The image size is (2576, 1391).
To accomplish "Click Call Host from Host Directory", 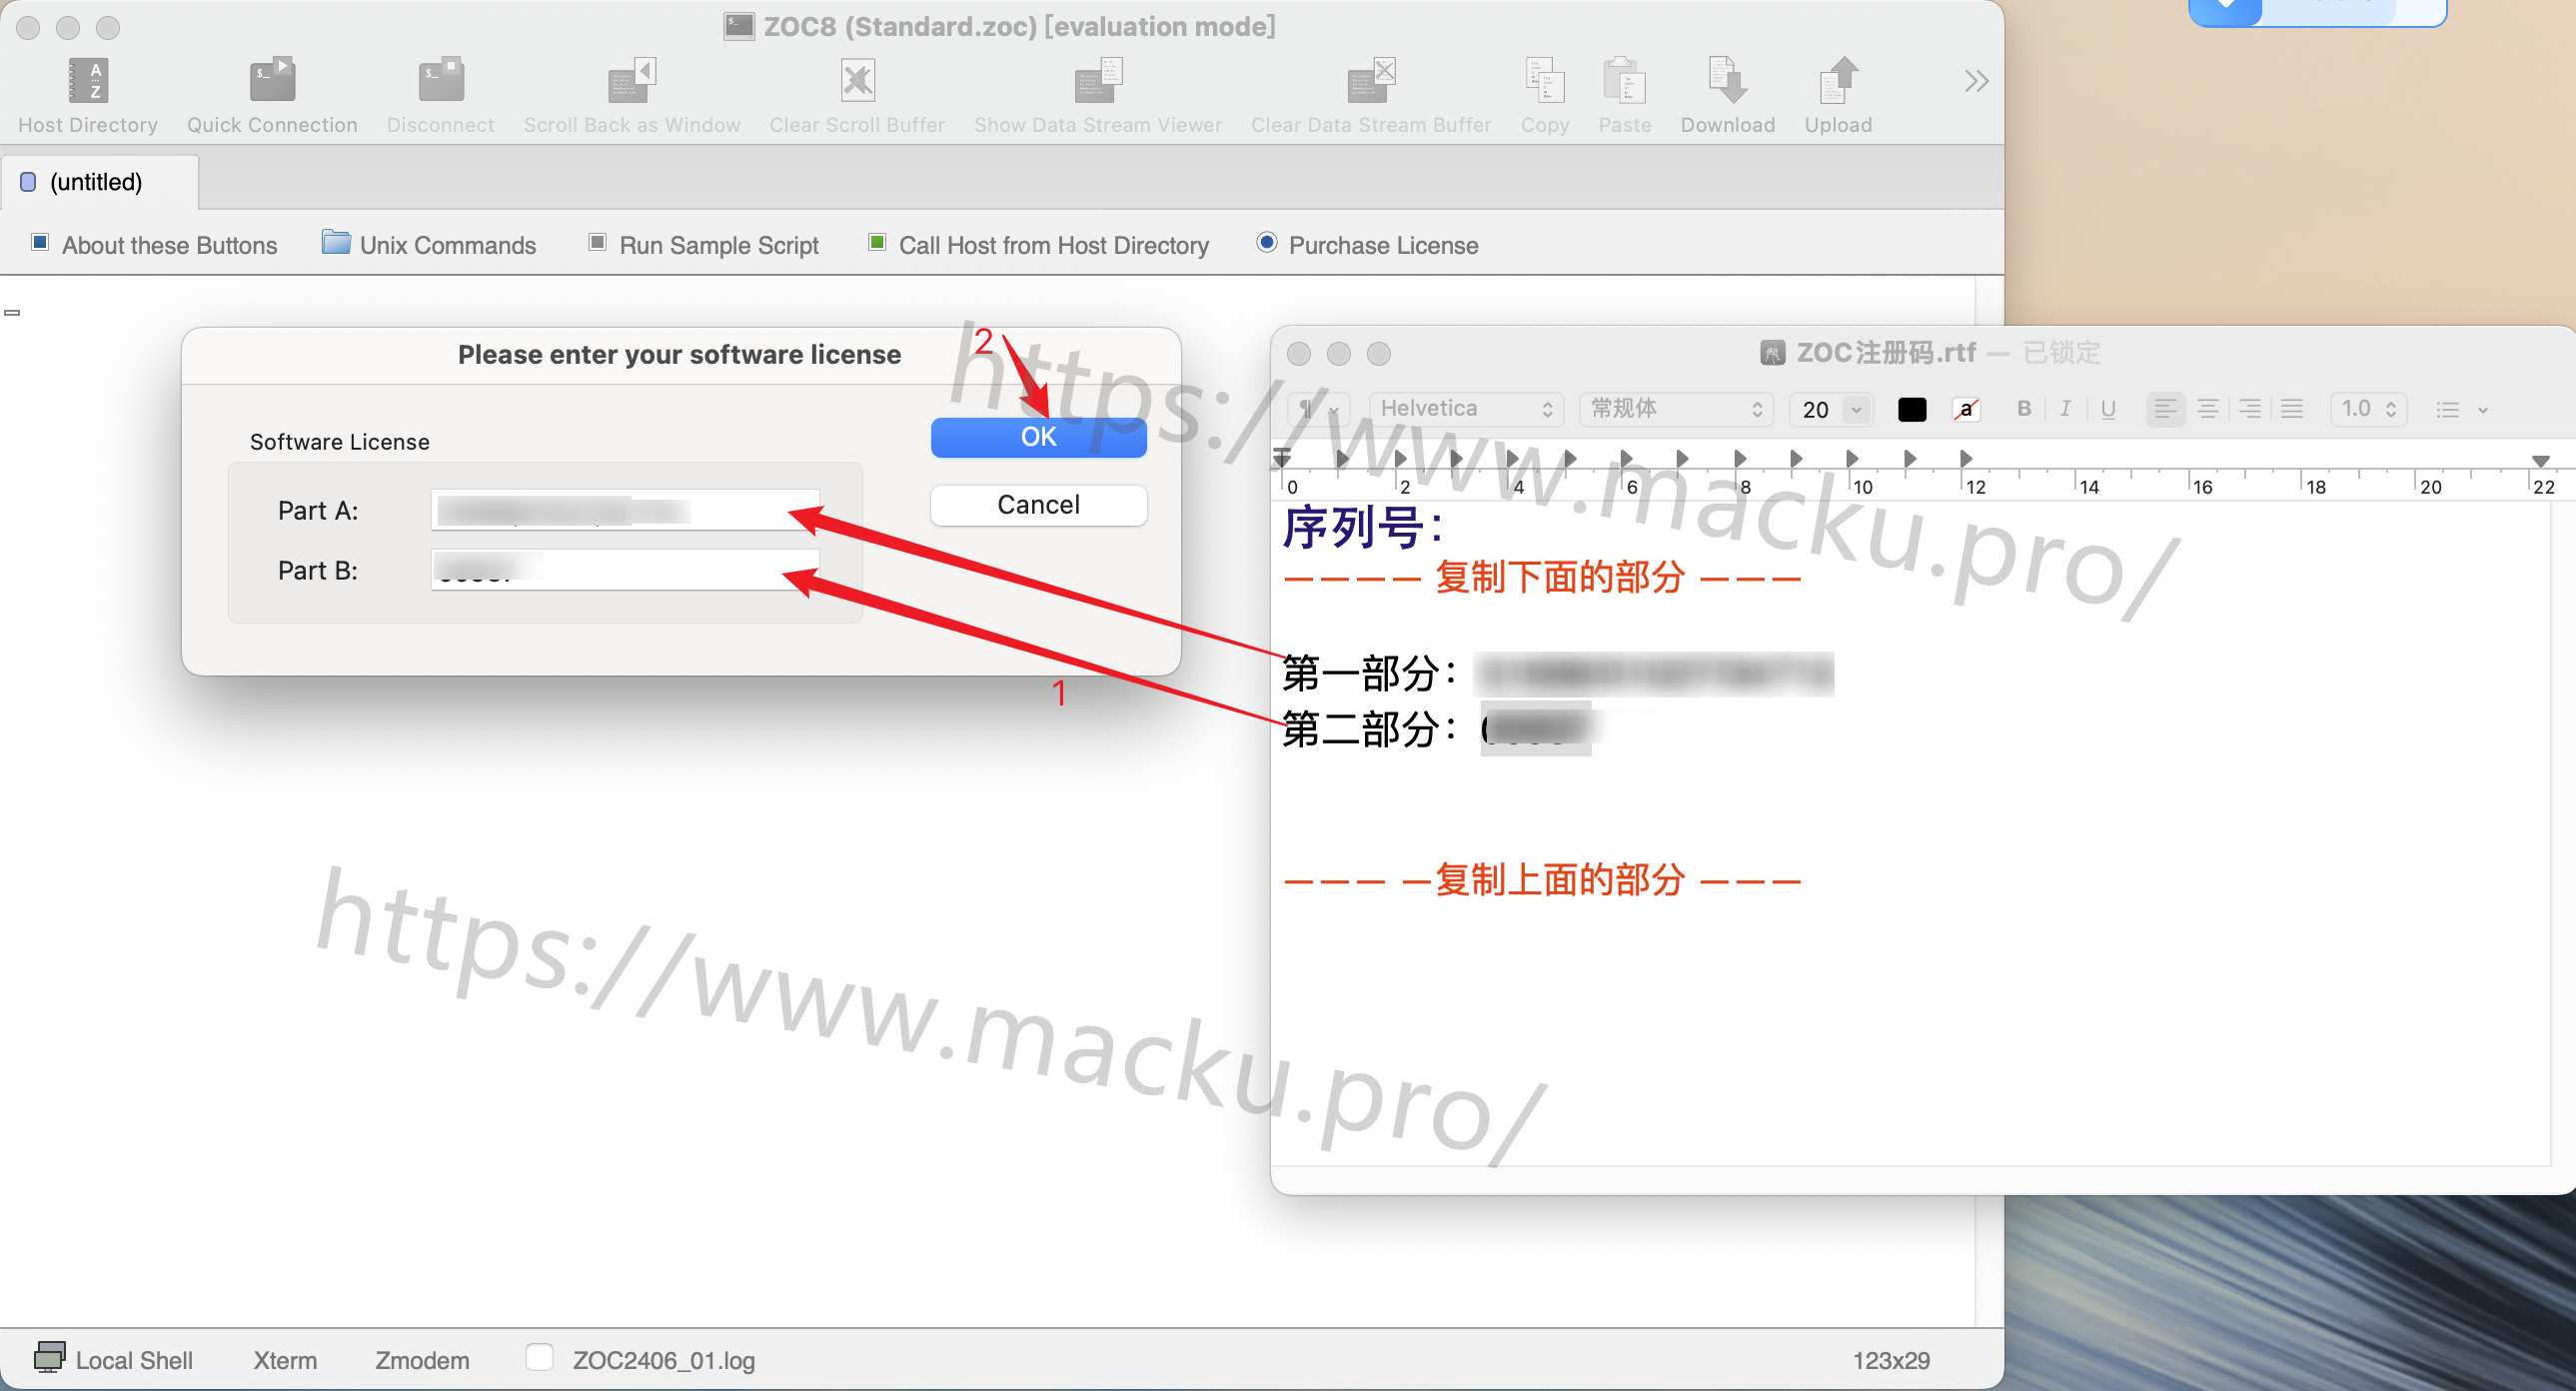I will point(1038,245).
